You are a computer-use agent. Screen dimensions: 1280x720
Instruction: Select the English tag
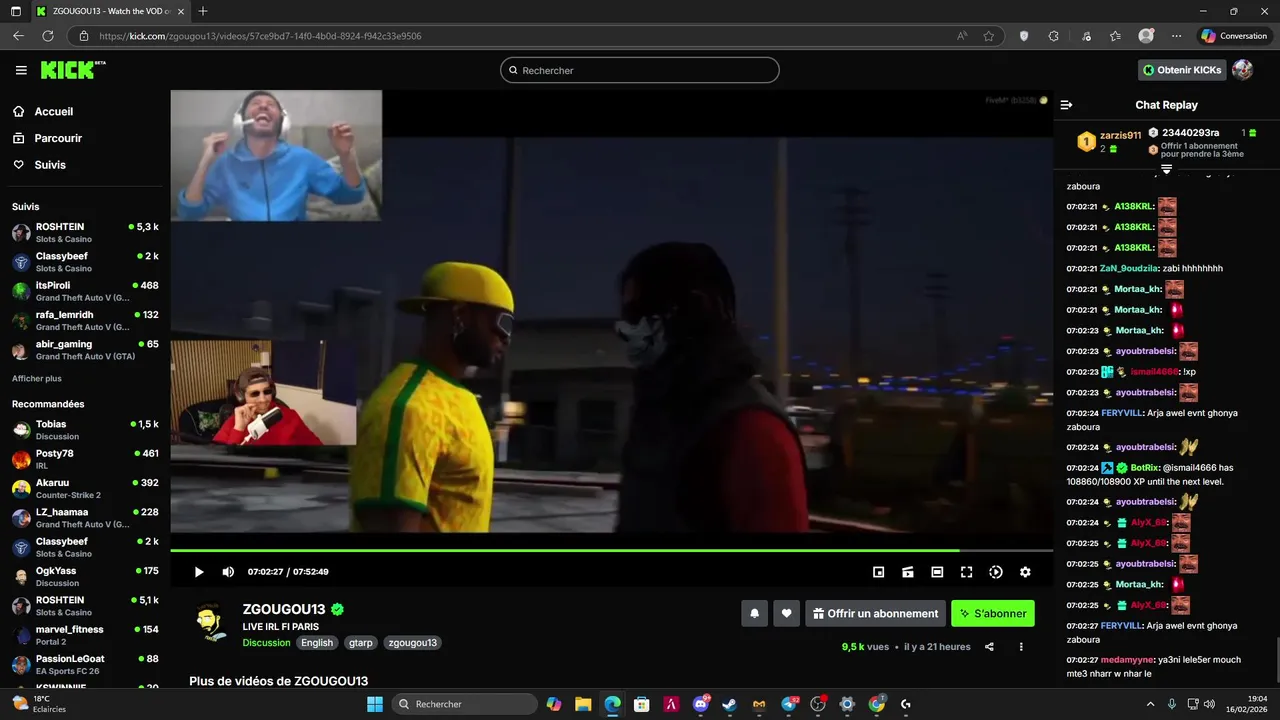tap(317, 643)
